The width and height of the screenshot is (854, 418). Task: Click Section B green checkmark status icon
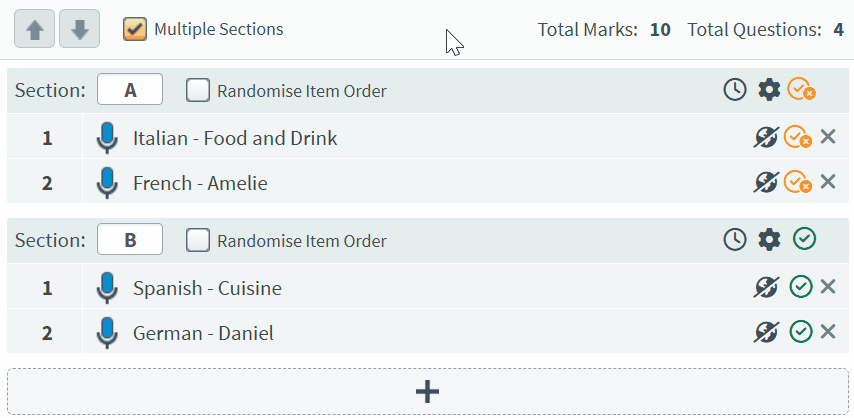pos(804,239)
